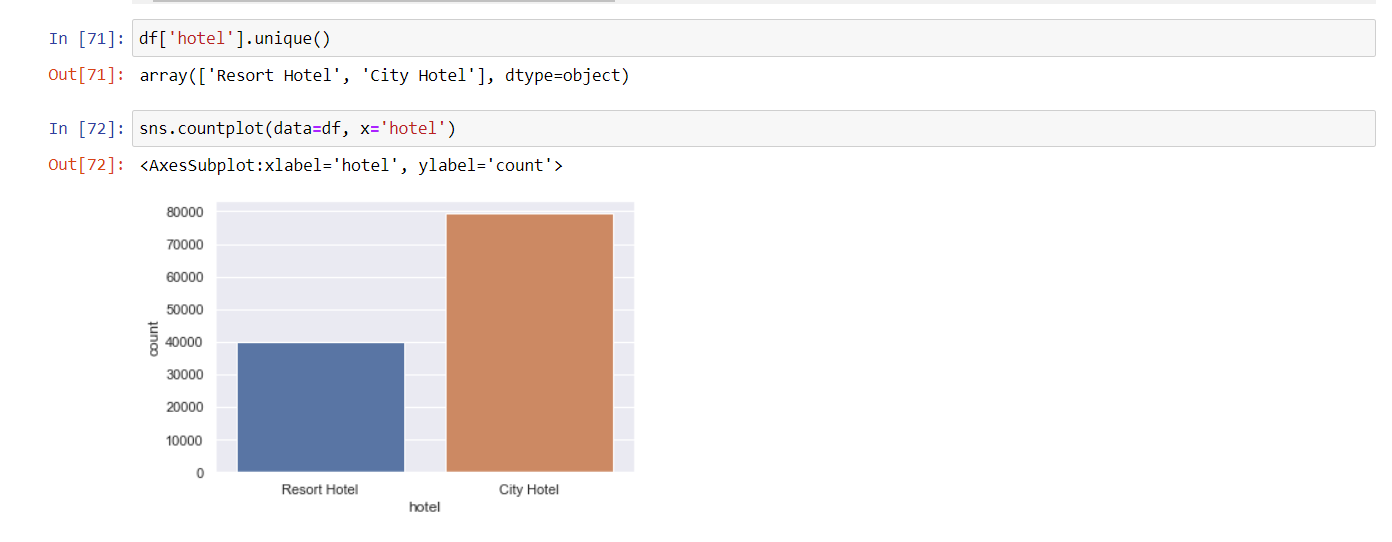This screenshot has width=1392, height=542.
Task: Click the 40000 y-axis tick label
Action: pyautogui.click(x=186, y=342)
